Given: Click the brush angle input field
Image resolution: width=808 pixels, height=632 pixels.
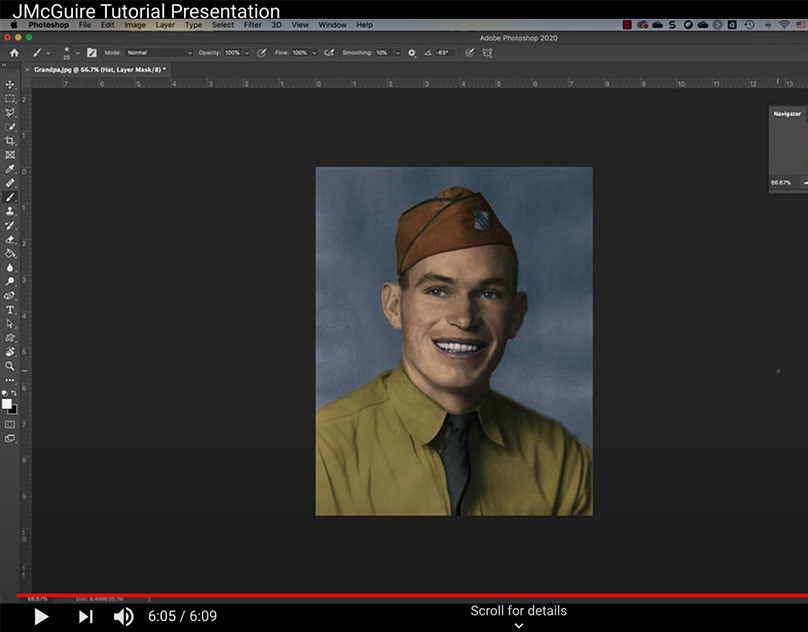Looking at the screenshot, I should tap(444, 53).
